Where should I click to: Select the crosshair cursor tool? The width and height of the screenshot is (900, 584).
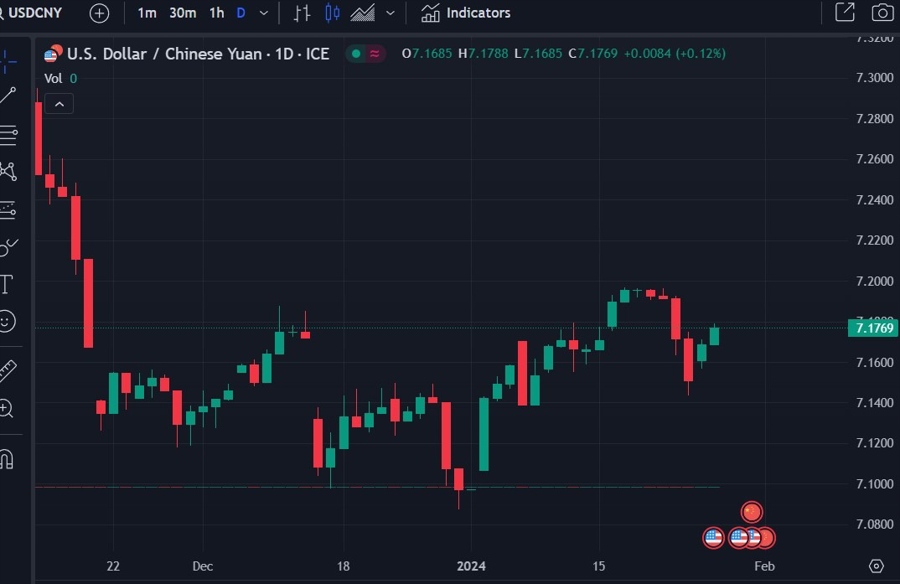pos(8,61)
